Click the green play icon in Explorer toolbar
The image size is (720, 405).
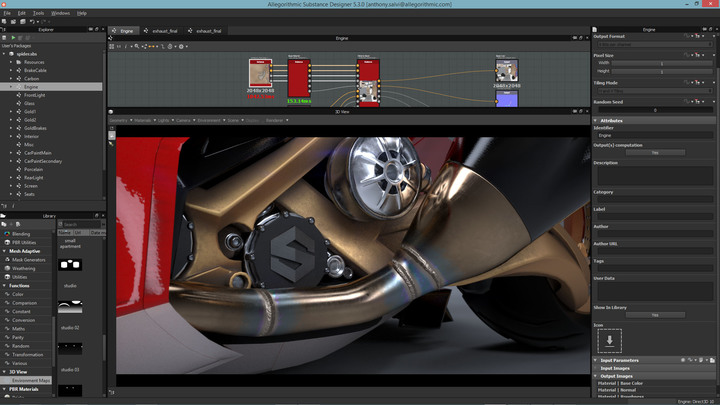(13, 38)
